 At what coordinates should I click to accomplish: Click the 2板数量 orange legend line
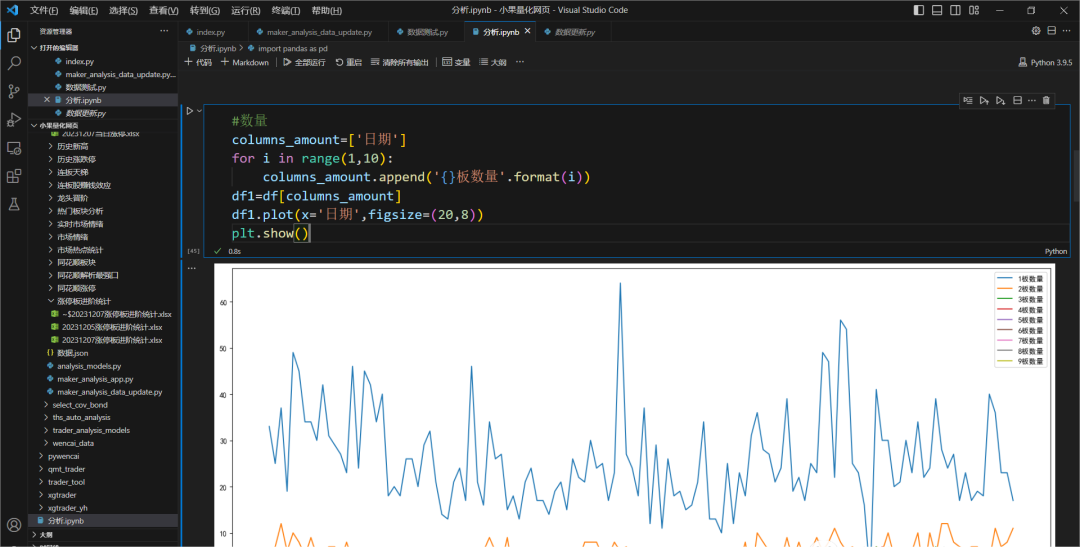[x=1005, y=289]
